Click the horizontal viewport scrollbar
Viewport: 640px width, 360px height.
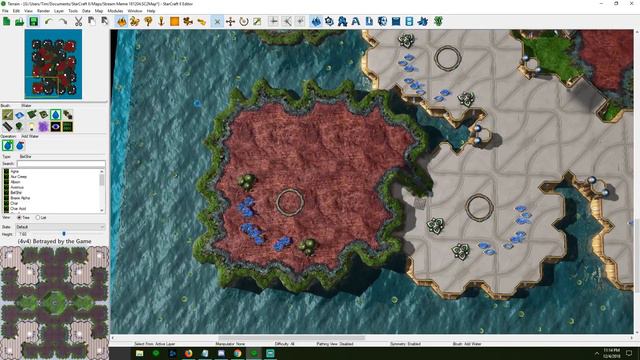pyautogui.click(x=291, y=338)
